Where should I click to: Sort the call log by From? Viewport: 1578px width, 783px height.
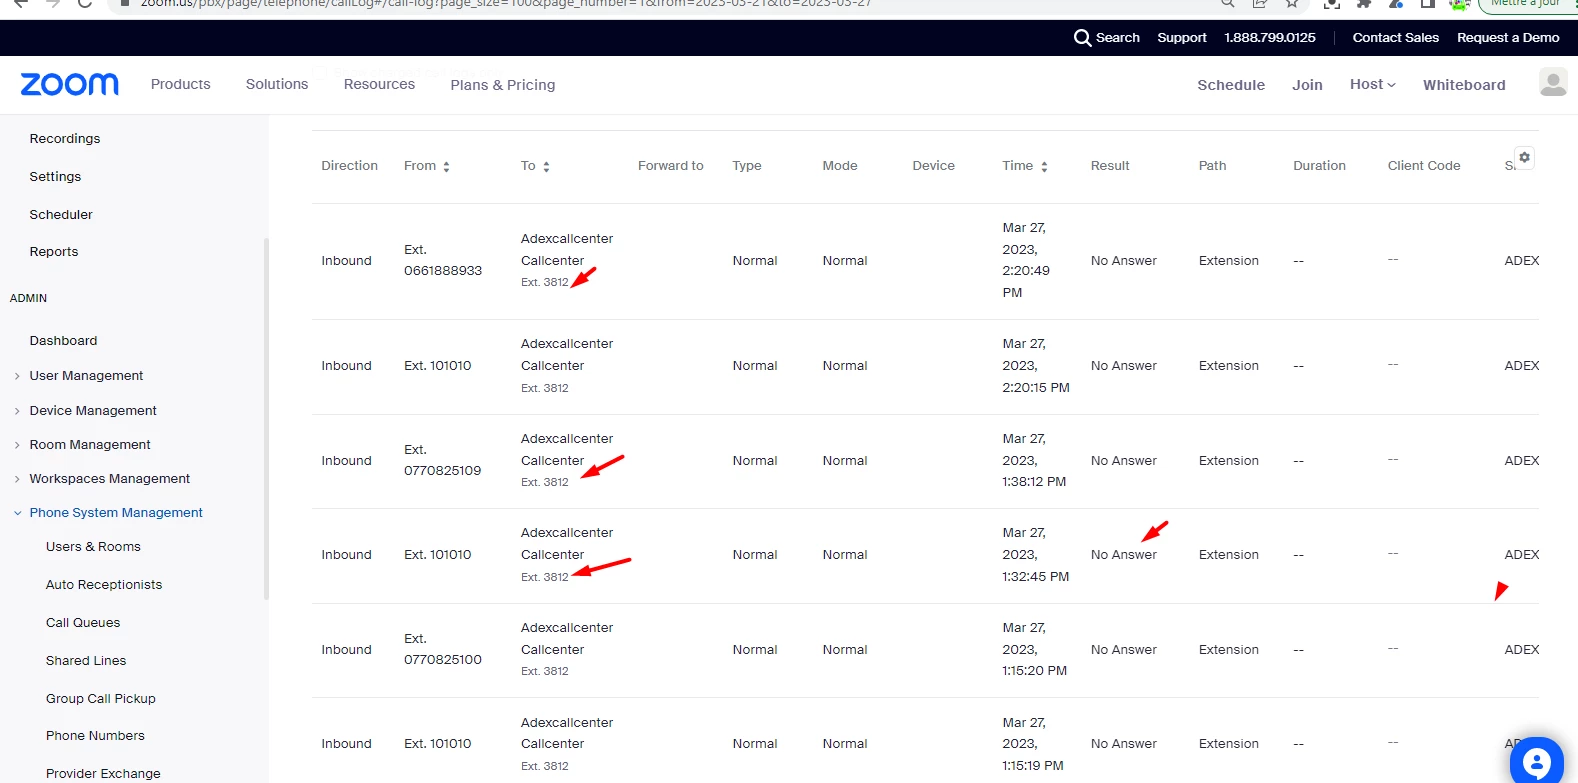[x=446, y=167]
